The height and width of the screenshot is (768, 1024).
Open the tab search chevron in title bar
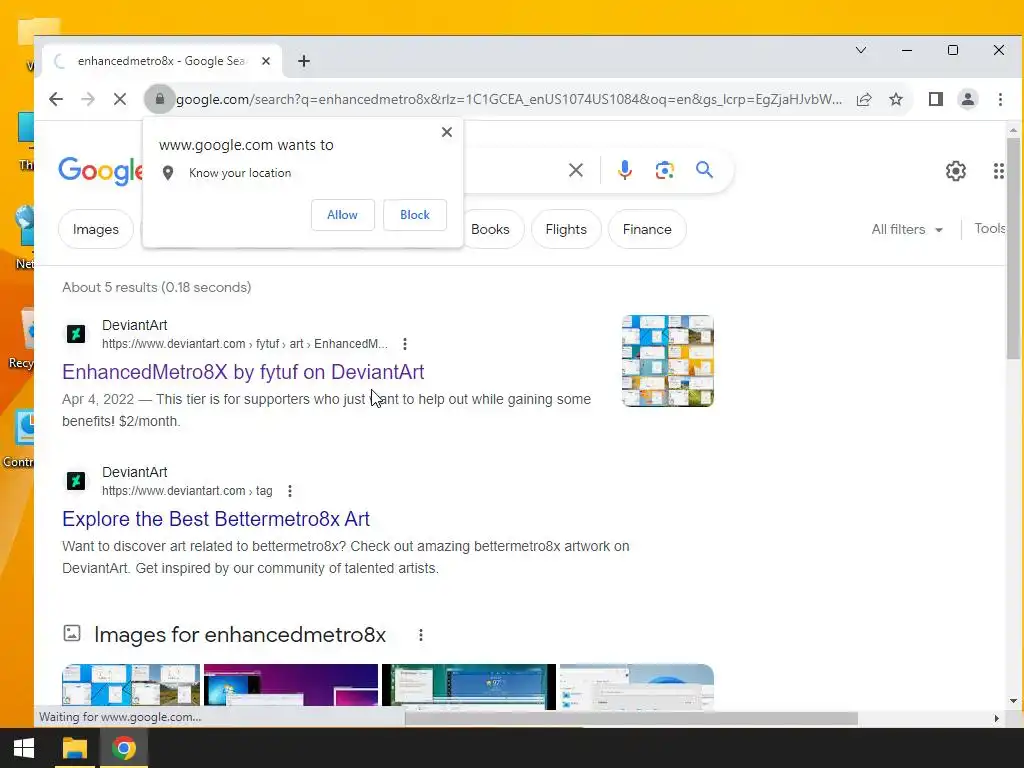861,50
